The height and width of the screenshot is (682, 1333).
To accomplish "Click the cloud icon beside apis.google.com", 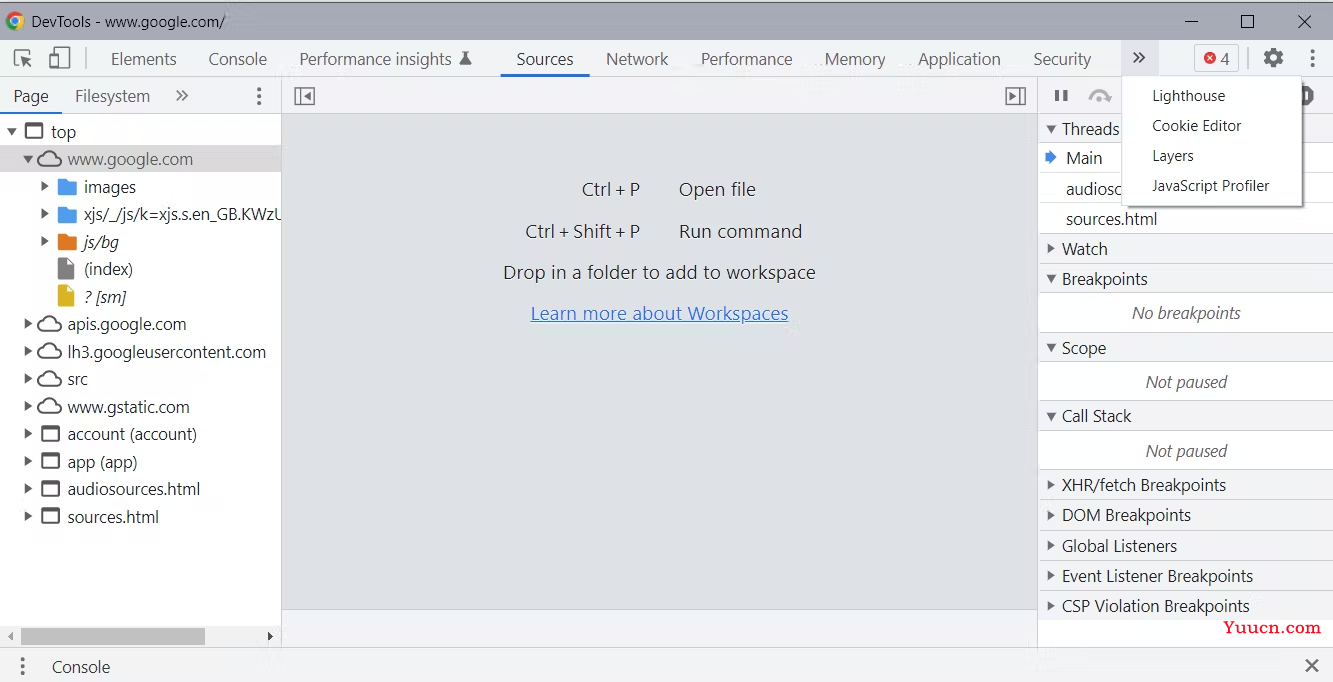I will (x=50, y=324).
